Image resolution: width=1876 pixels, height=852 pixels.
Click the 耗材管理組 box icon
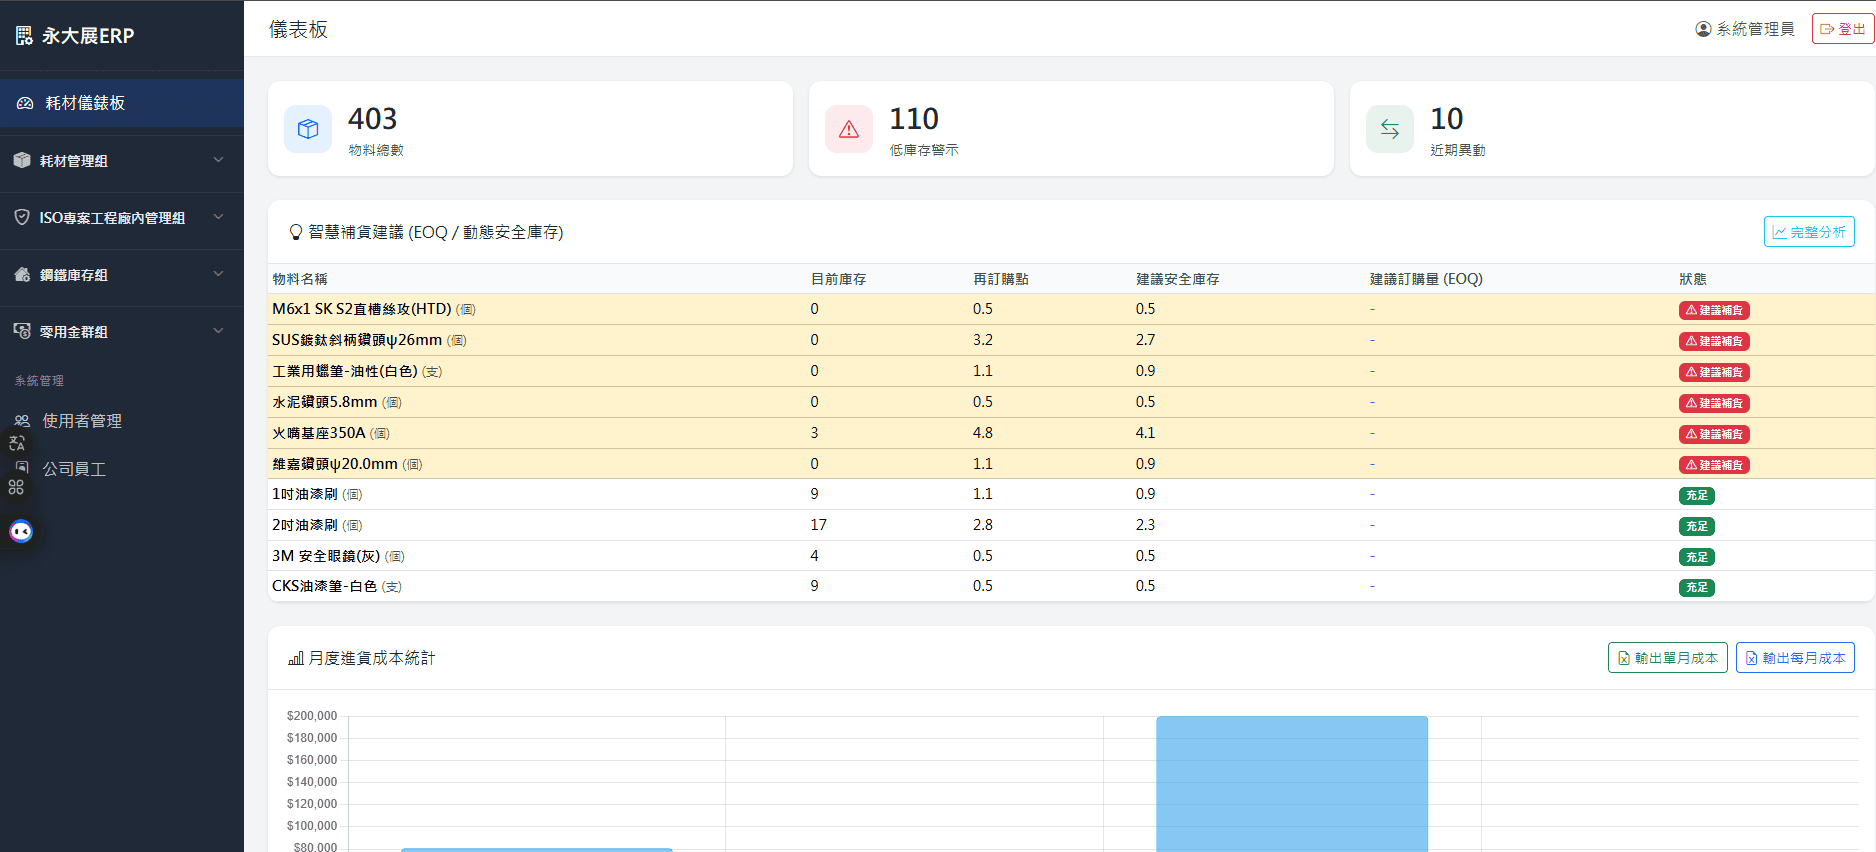[22, 160]
